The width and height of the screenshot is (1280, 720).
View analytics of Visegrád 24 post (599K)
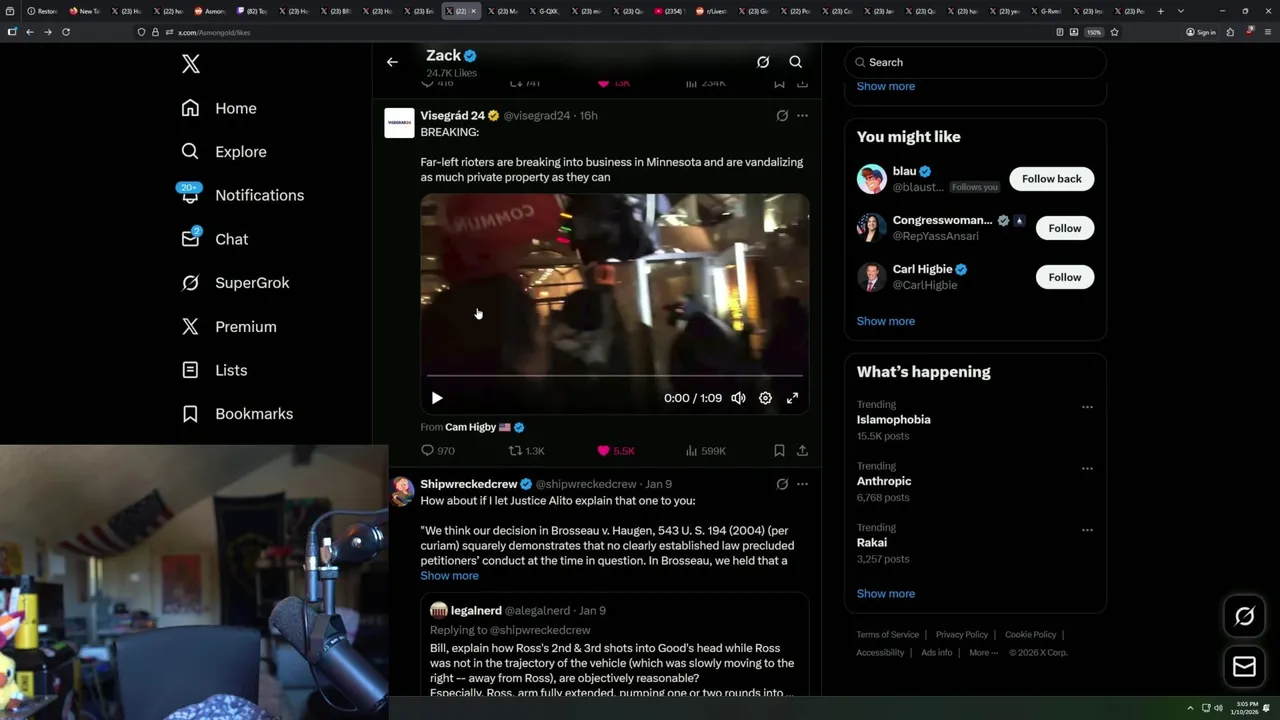706,451
